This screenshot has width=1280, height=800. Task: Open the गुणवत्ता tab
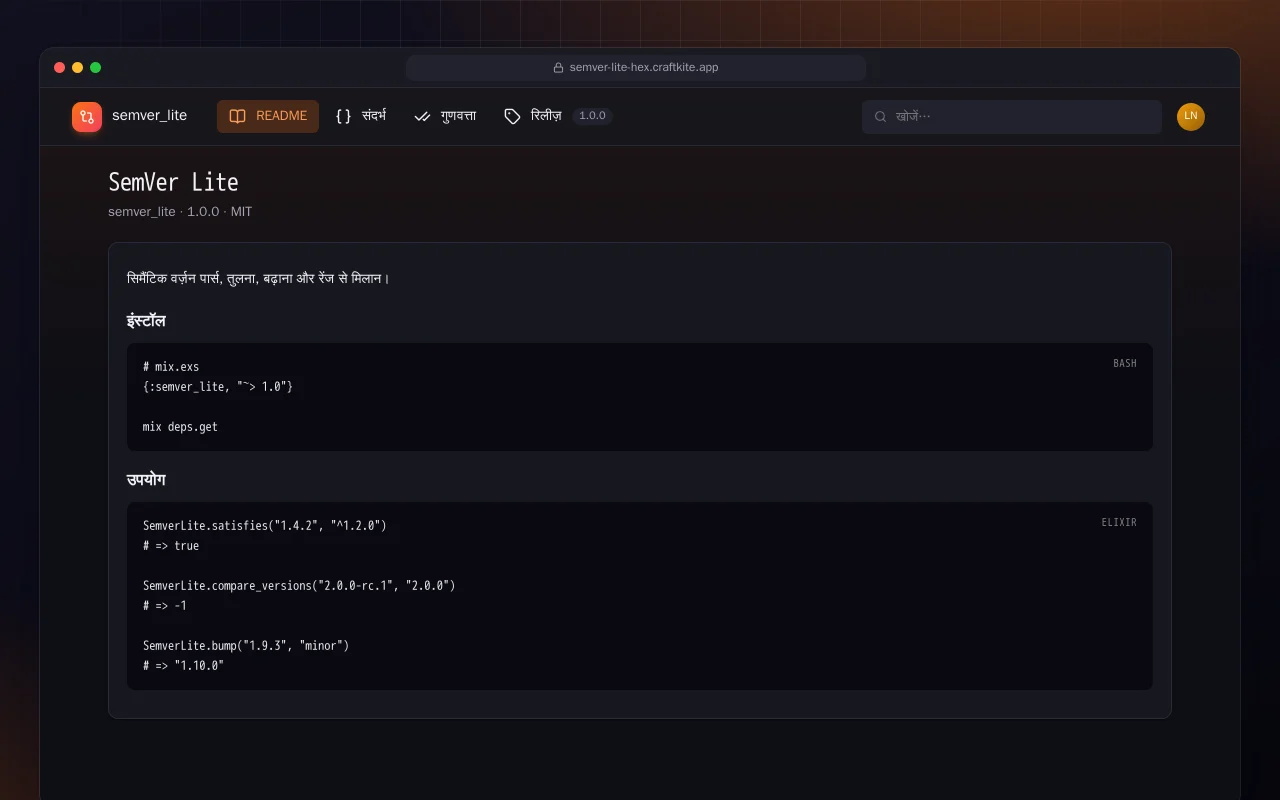pos(445,116)
